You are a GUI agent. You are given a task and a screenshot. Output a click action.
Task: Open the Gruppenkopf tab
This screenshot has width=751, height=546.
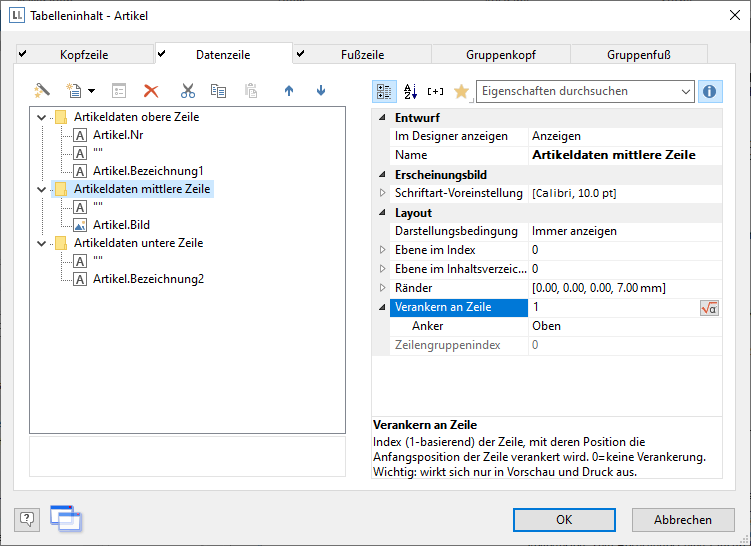pyautogui.click(x=500, y=55)
